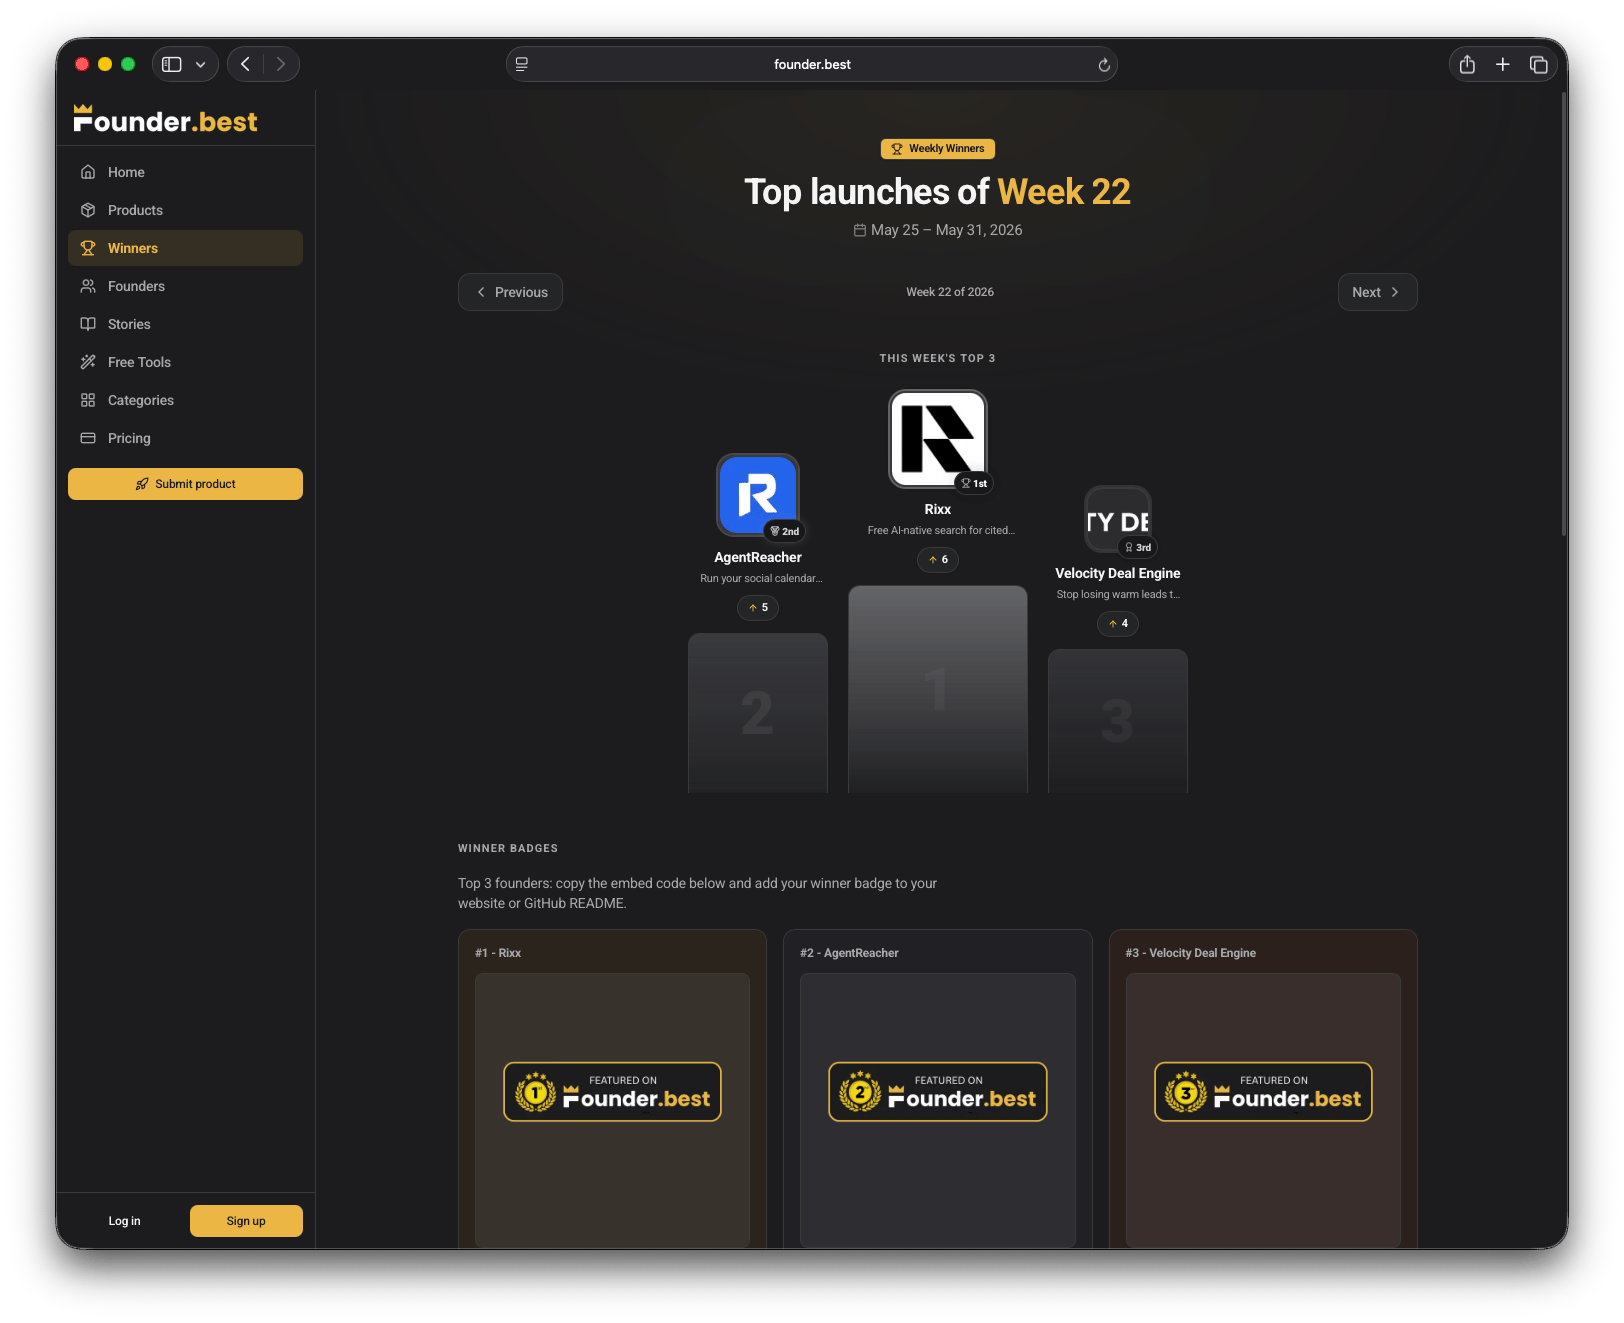Click the founder.best address bar
This screenshot has width=1624, height=1323.
(812, 64)
